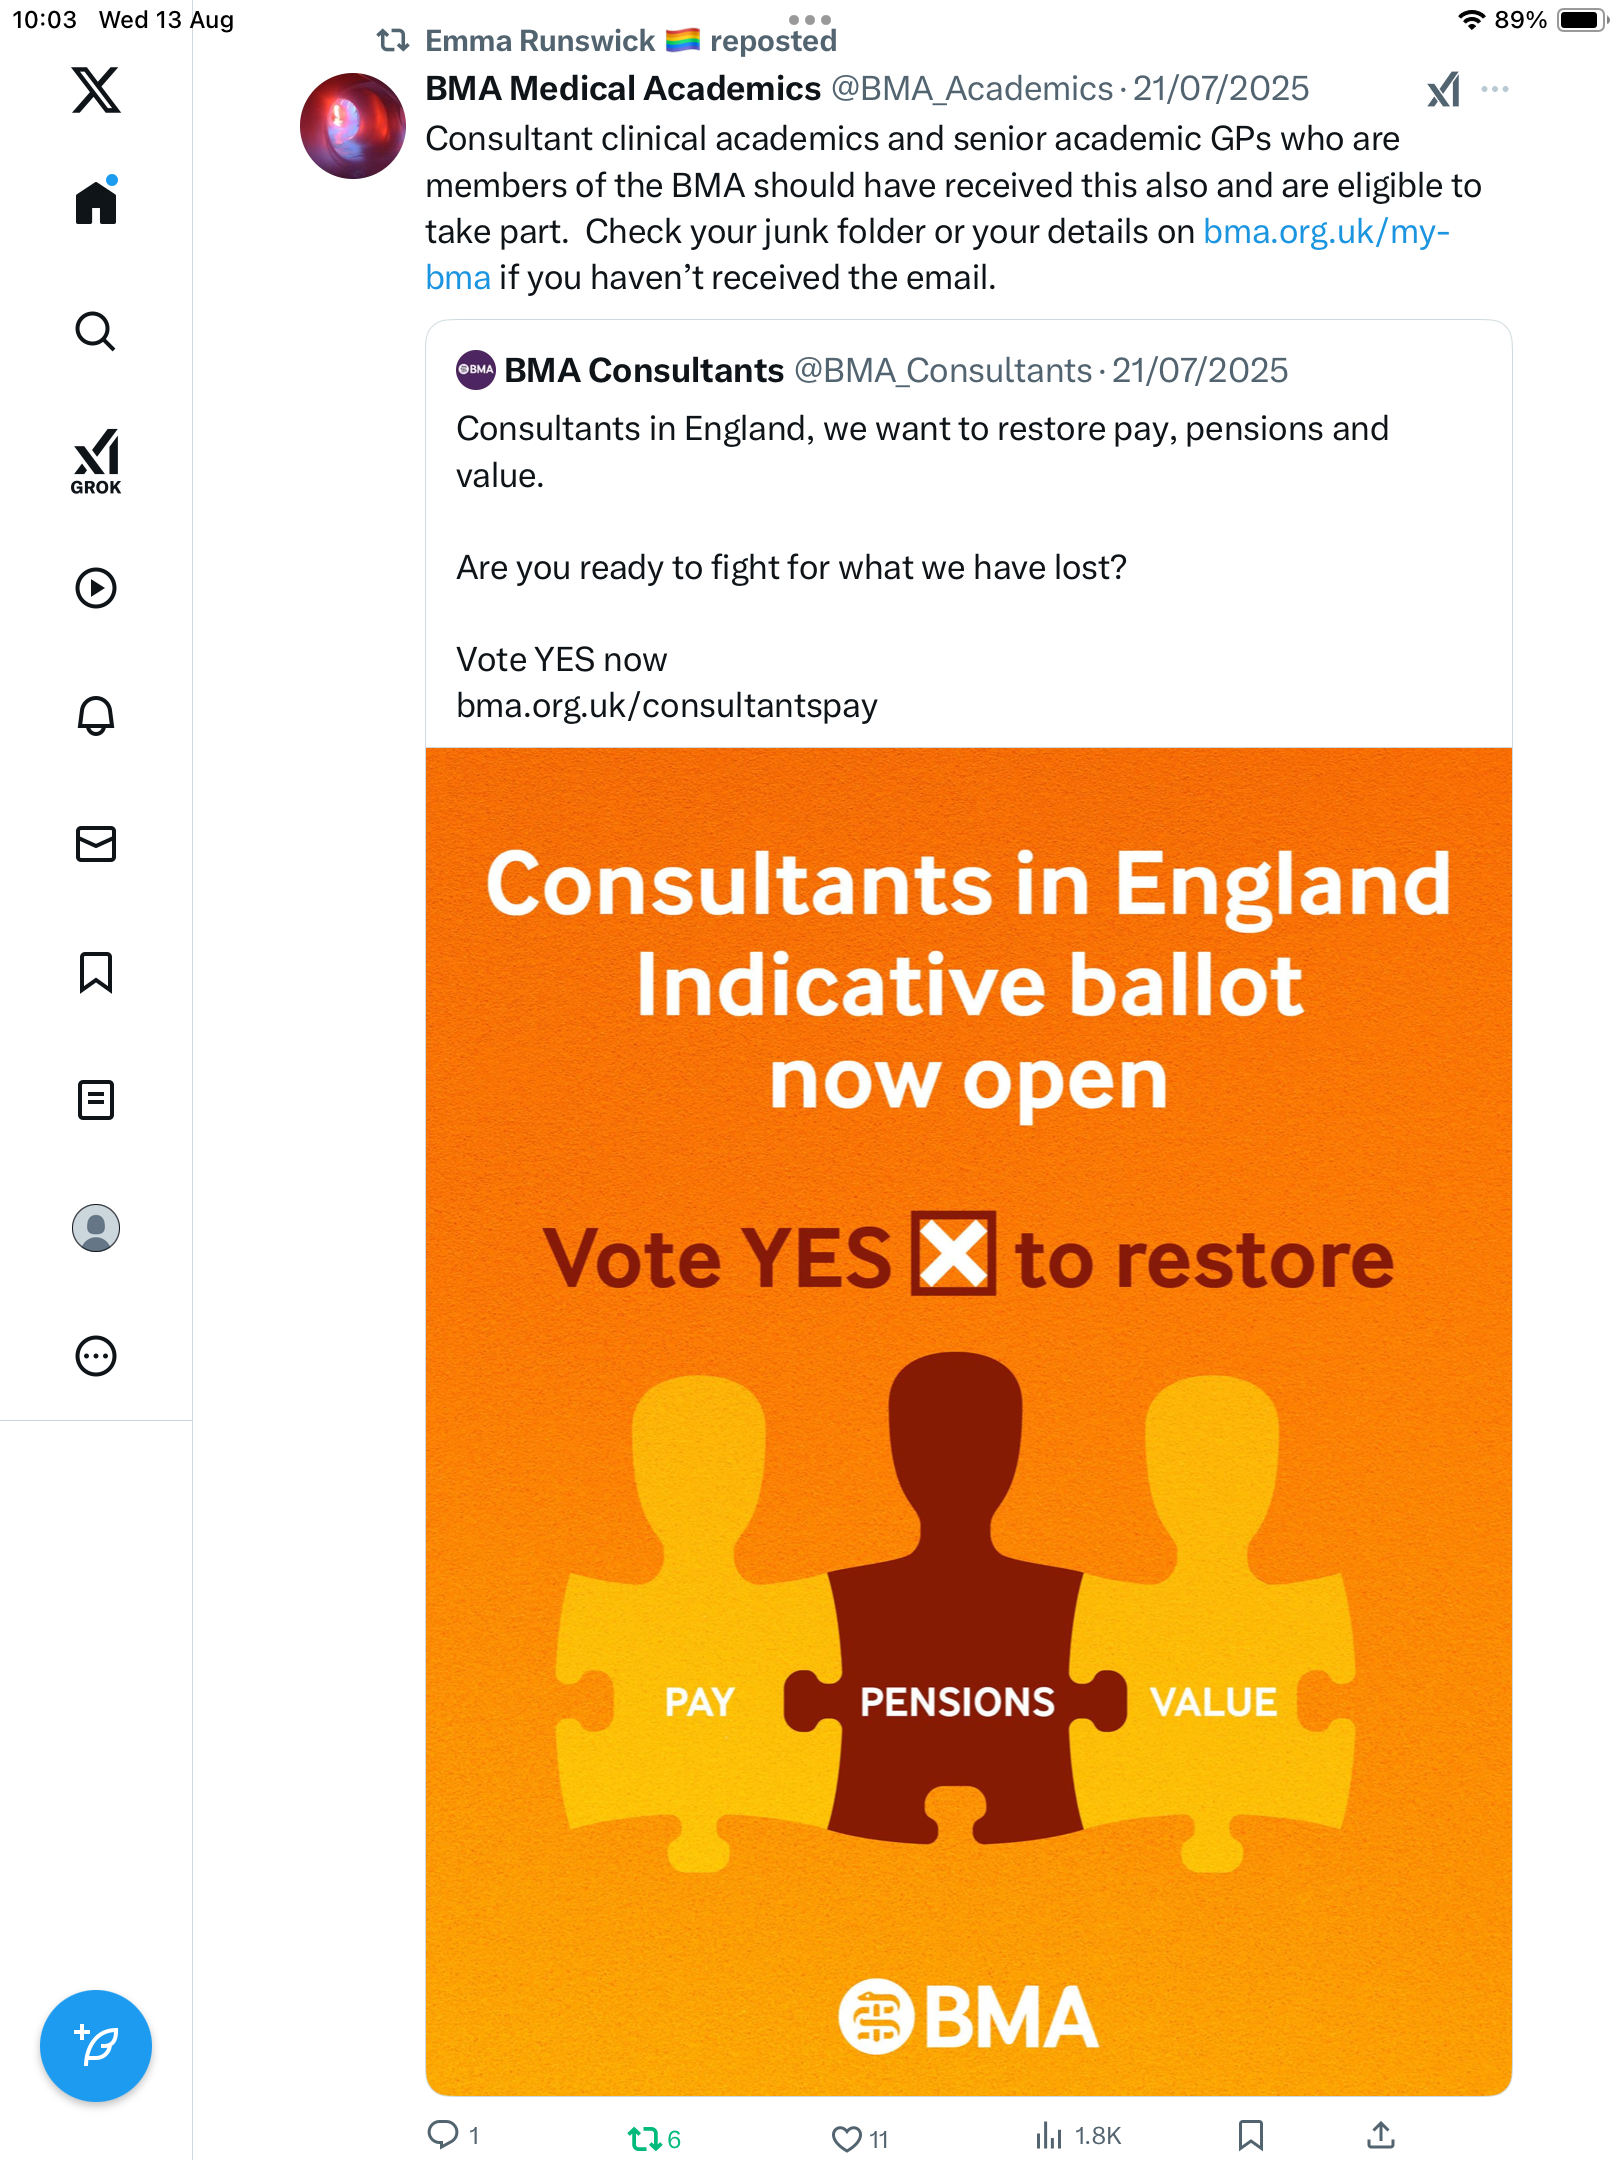Toggle repost on the BMA post
1620x2160 pixels.
pos(644,2138)
